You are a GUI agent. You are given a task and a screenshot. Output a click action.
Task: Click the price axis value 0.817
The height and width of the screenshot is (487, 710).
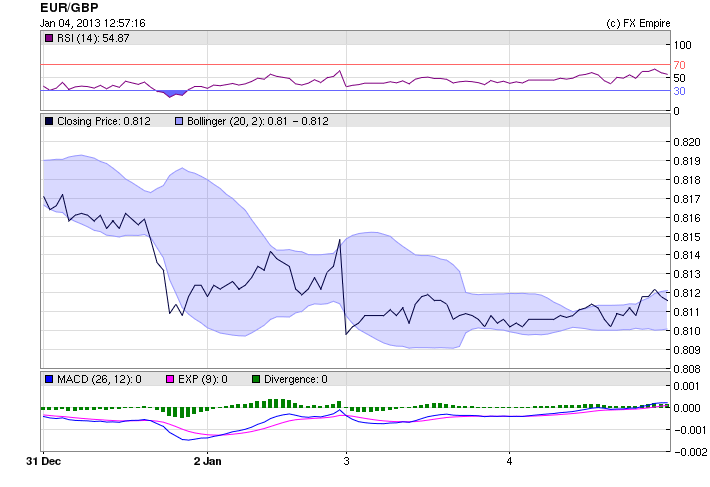point(687,199)
